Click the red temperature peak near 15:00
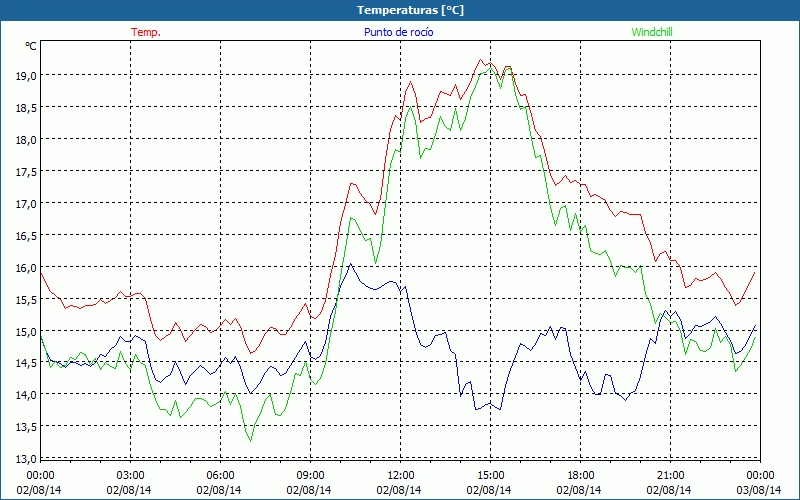Viewport: 800px width, 500px height. click(x=481, y=59)
